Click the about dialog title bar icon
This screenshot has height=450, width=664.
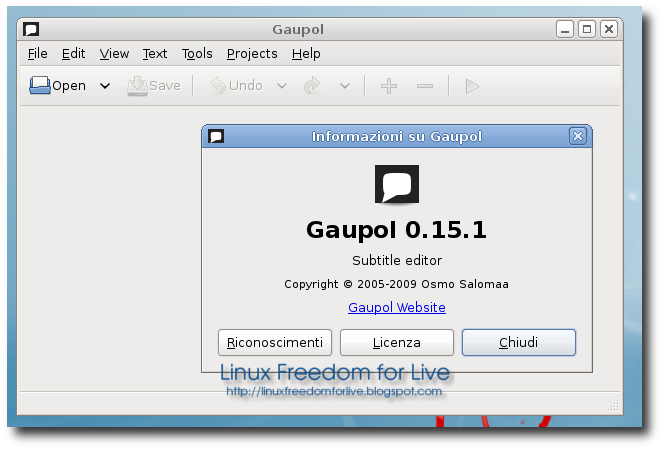(216, 136)
